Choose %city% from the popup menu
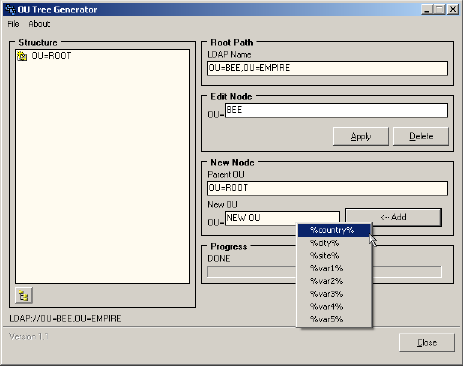This screenshot has width=463, height=366. pyautogui.click(x=334, y=243)
